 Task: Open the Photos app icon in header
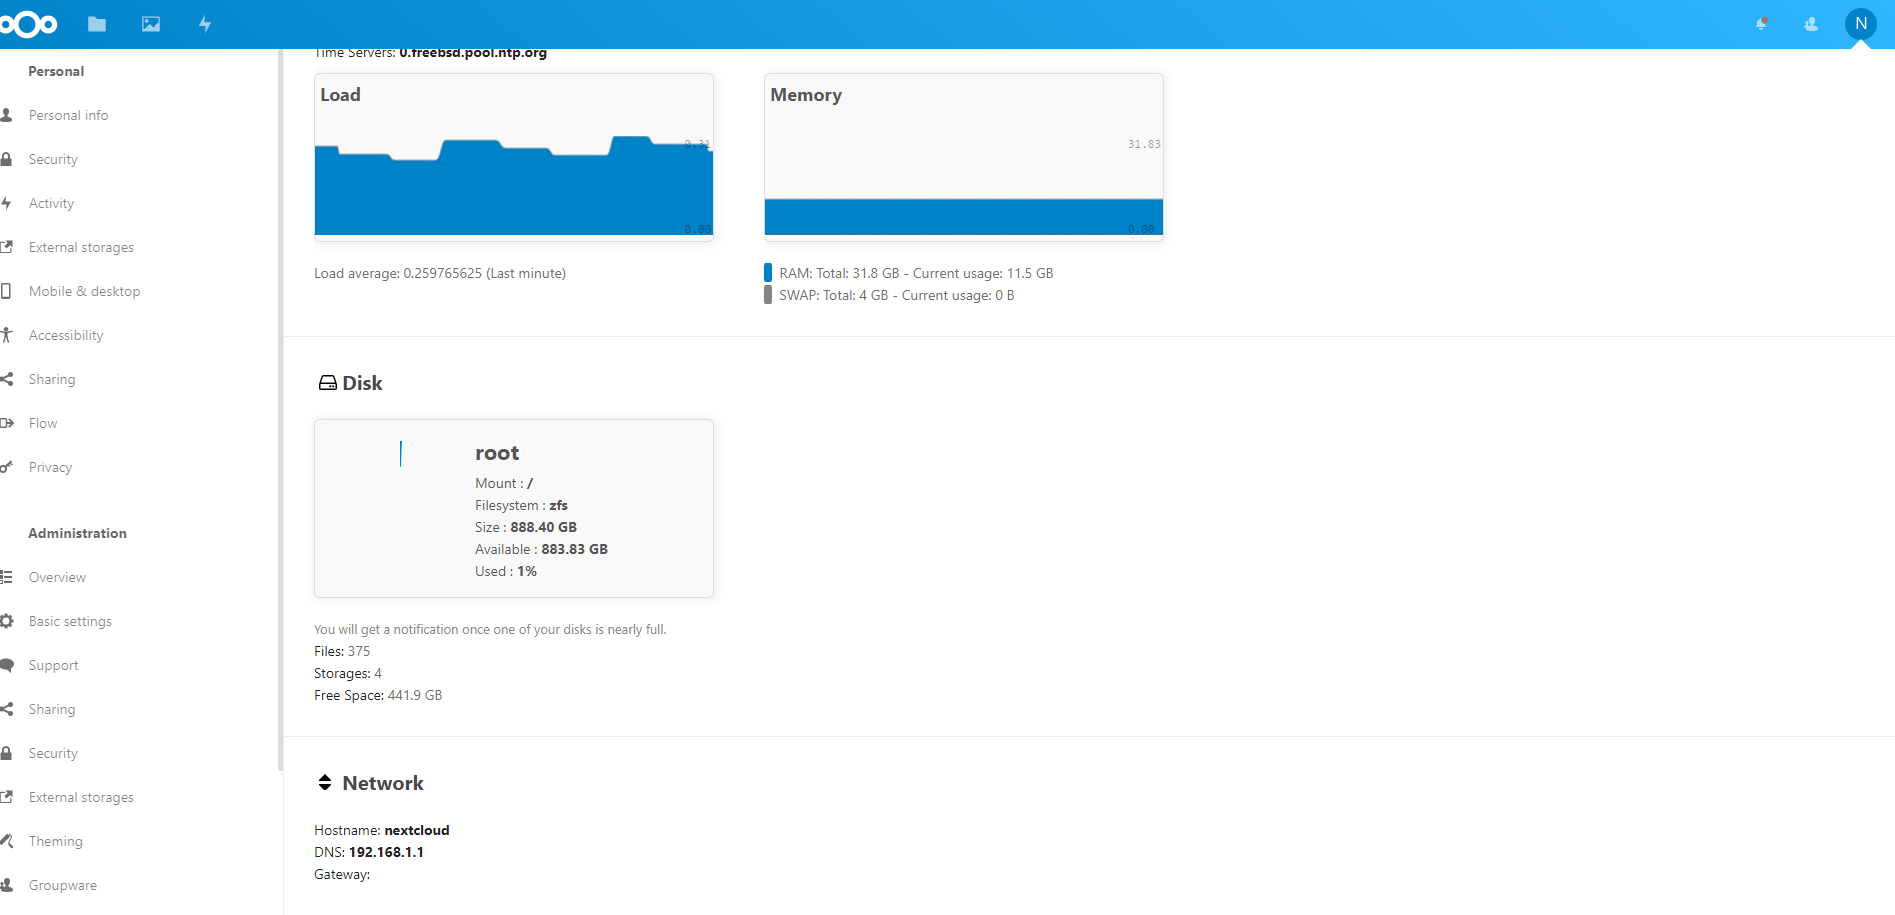pos(151,24)
